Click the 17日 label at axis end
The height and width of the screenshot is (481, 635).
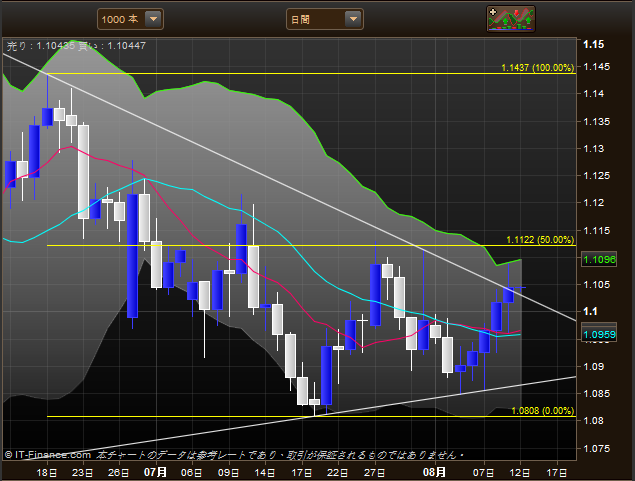[x=557, y=472]
